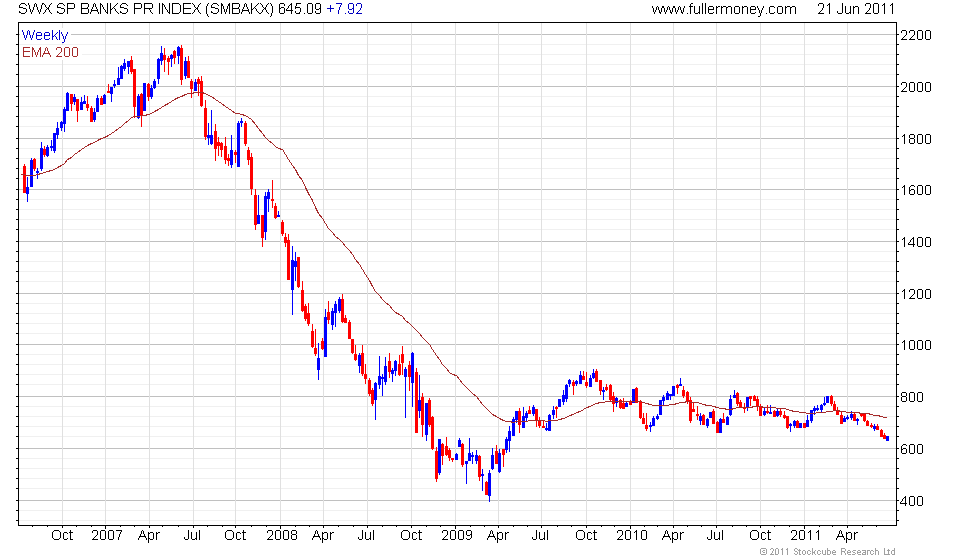This screenshot has width=980, height=560.
Task: Click the price change +7.92
Action: coord(344,9)
